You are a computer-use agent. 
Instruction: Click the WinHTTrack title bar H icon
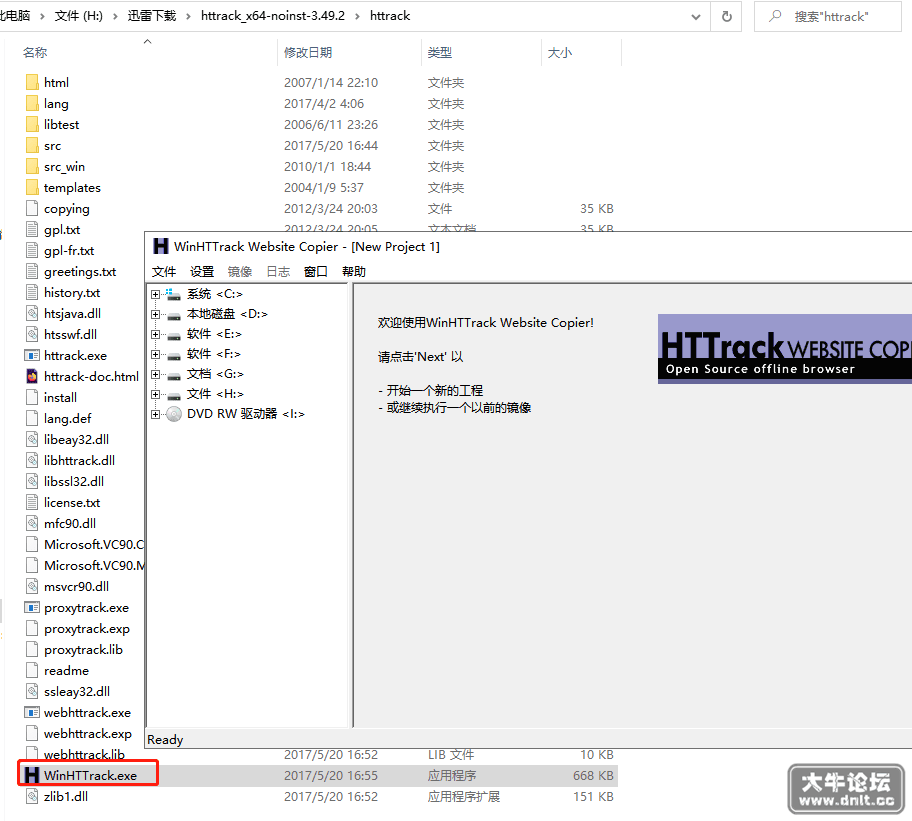click(161, 247)
